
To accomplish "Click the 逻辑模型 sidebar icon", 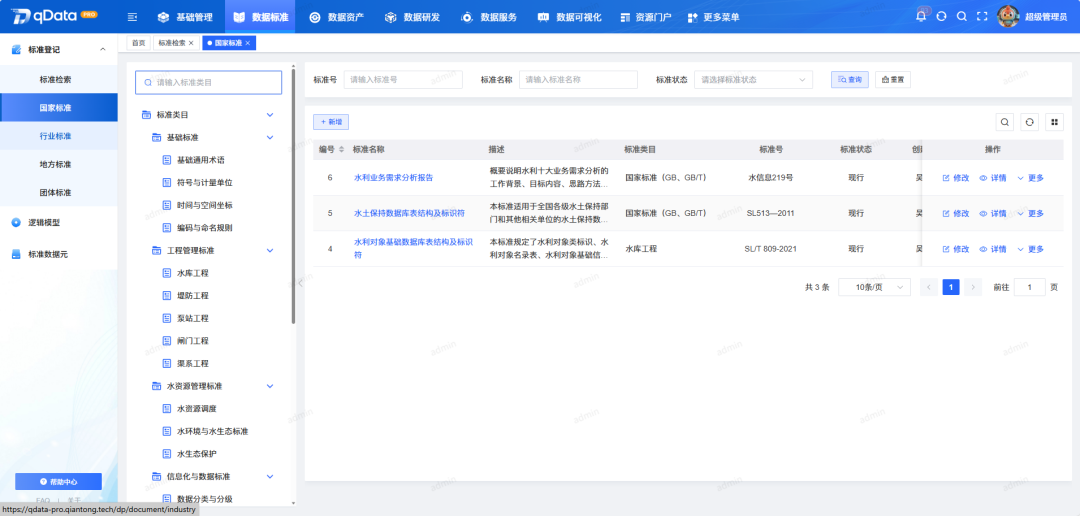I will pyautogui.click(x=16, y=223).
